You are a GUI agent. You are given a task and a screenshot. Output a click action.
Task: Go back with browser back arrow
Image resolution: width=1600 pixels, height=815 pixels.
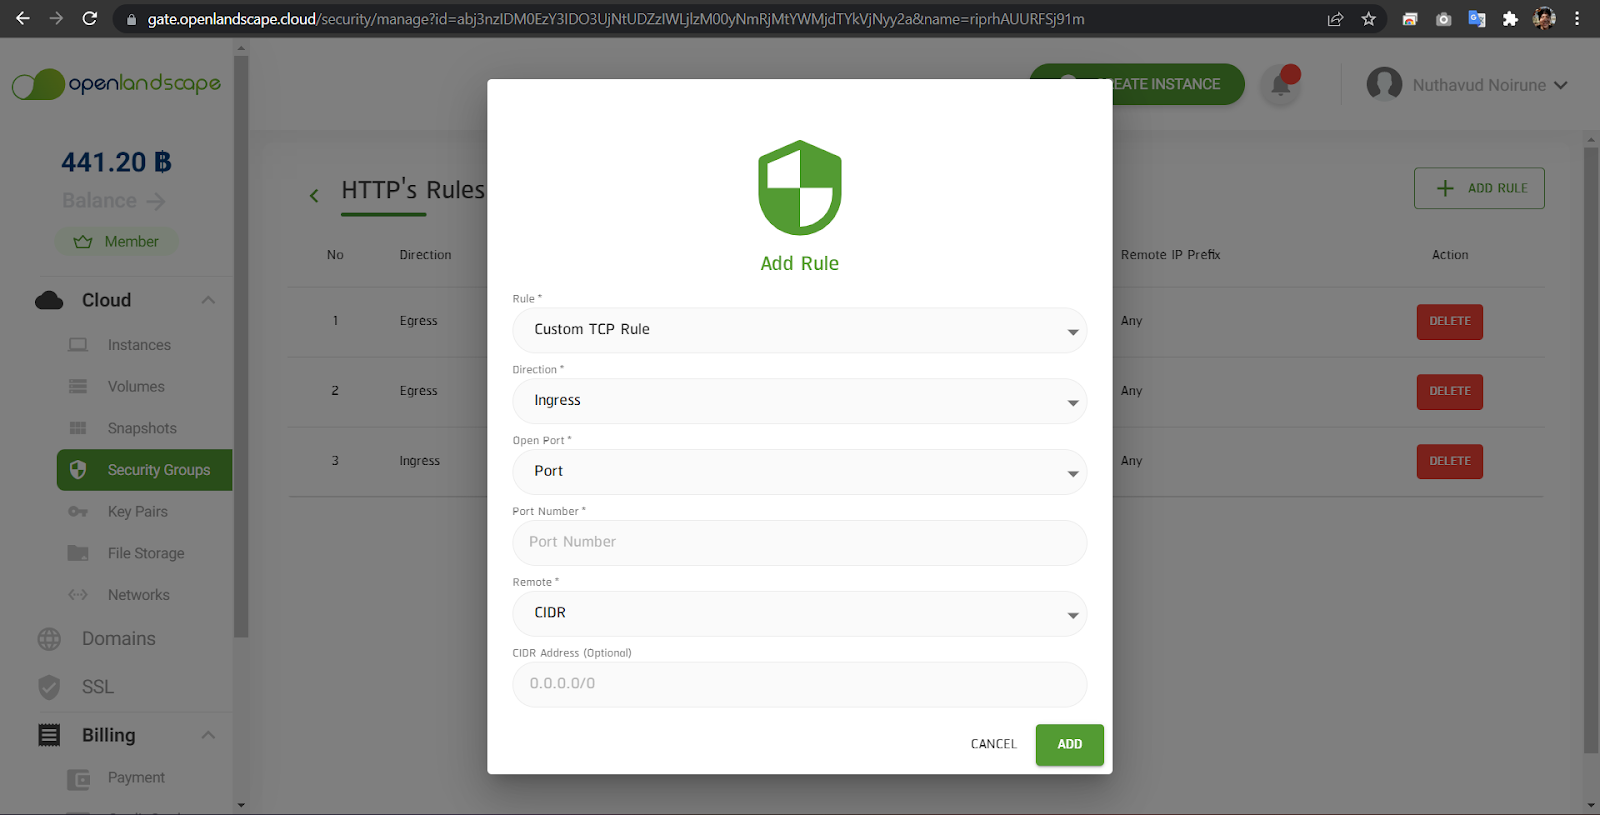coord(22,18)
